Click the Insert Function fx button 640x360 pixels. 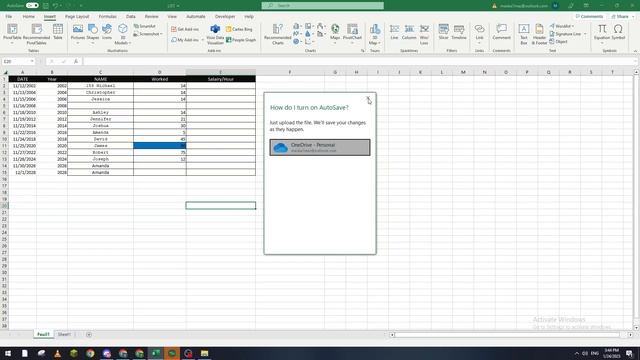tap(76, 61)
